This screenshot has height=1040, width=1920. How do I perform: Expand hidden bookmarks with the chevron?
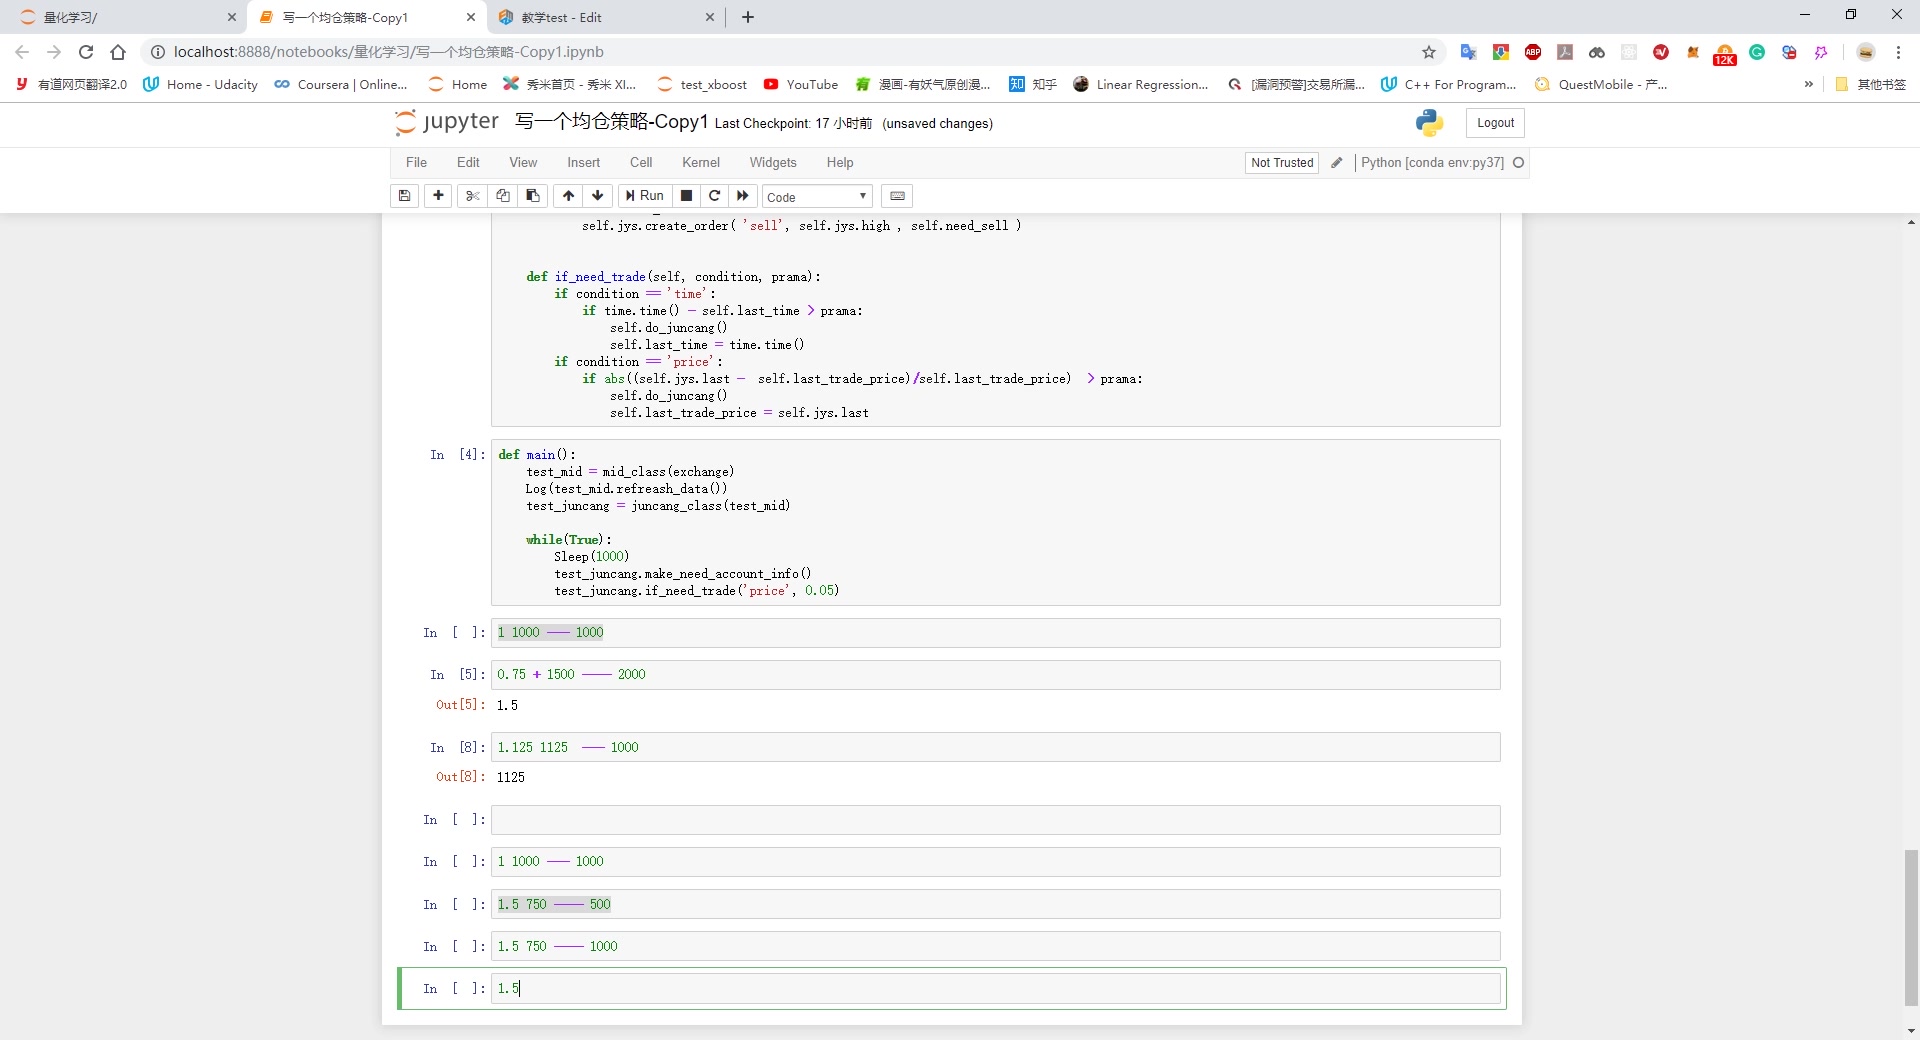1808,85
